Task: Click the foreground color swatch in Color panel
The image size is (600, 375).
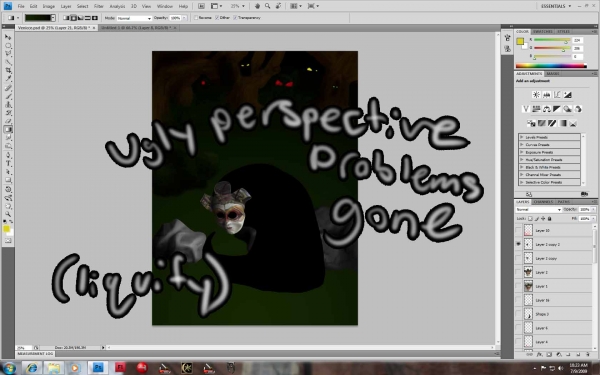Action: pos(520,41)
